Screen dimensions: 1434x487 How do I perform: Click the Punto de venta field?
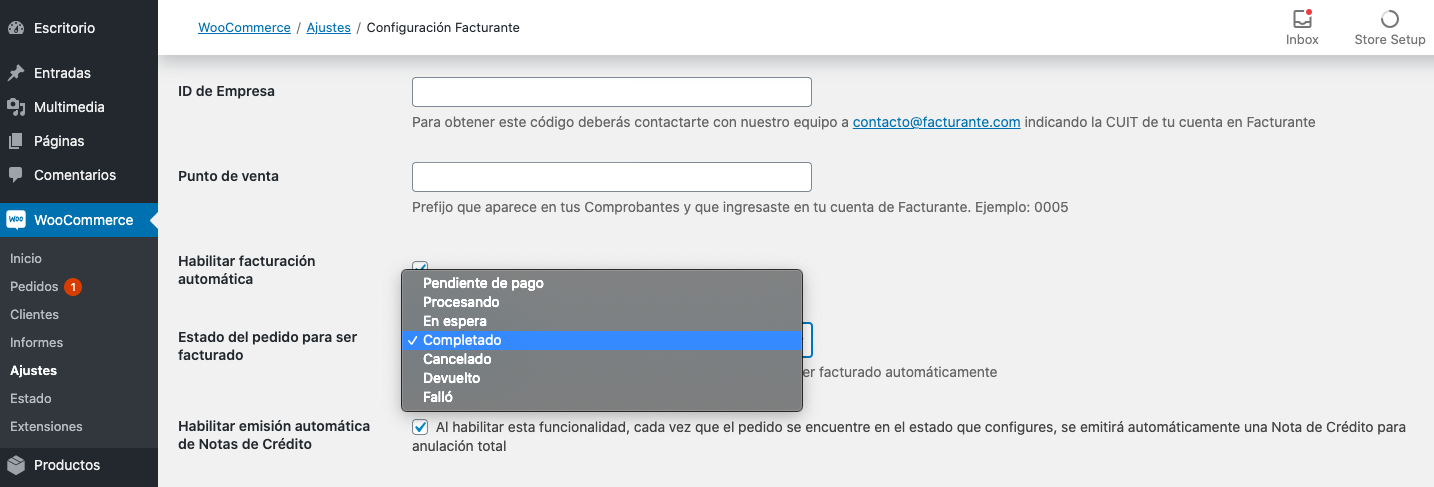coord(611,177)
